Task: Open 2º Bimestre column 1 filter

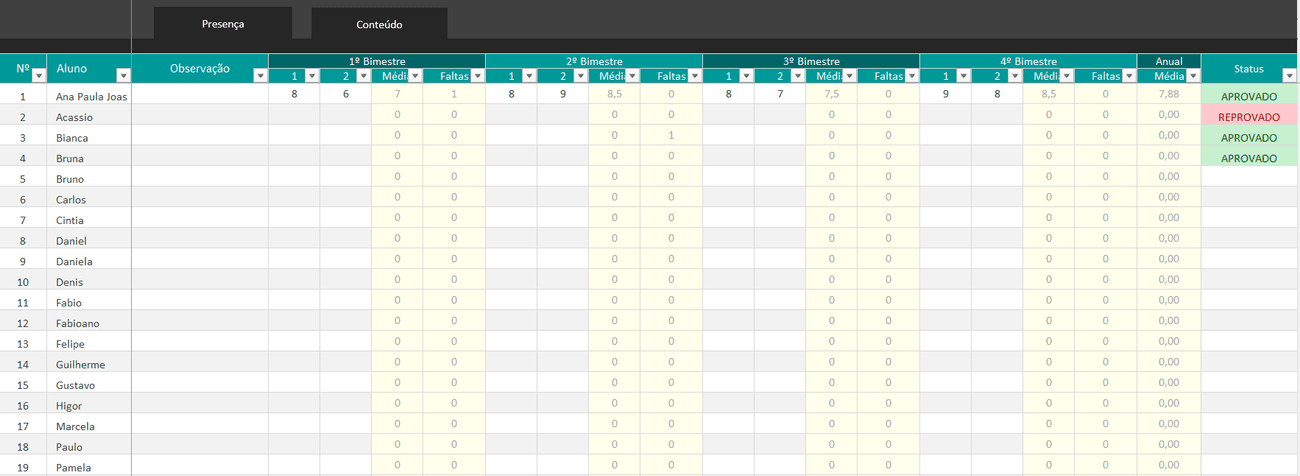Action: [529, 76]
